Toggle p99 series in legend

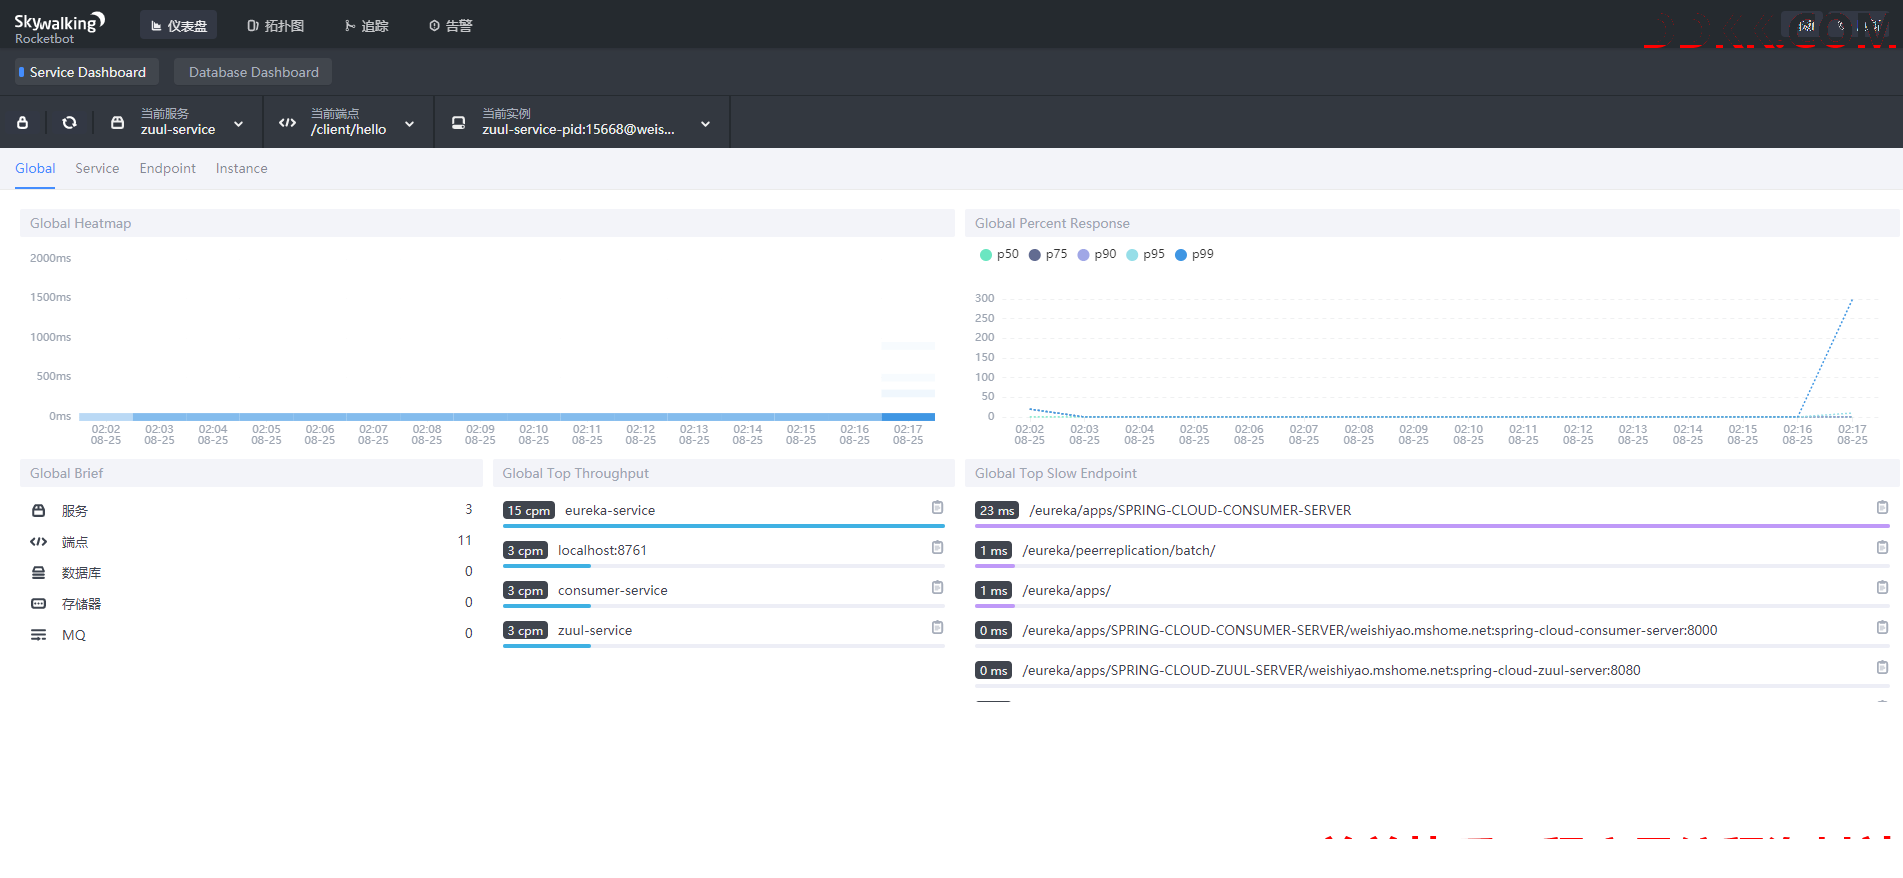(x=1194, y=254)
